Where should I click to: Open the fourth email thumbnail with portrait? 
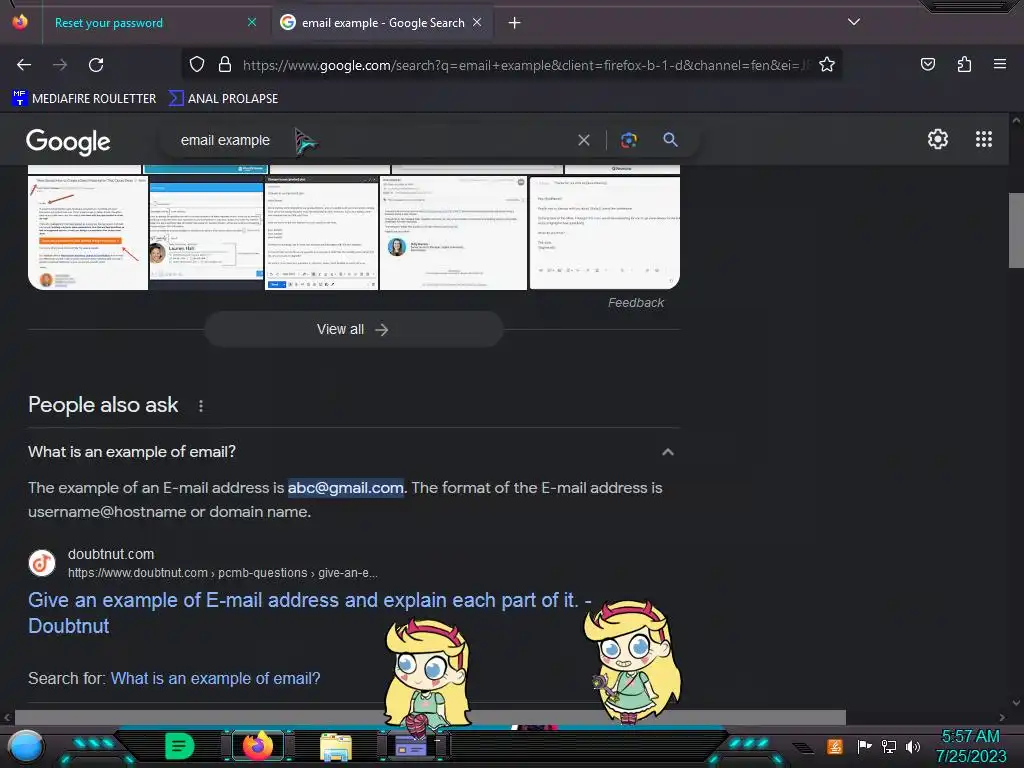tap(453, 232)
